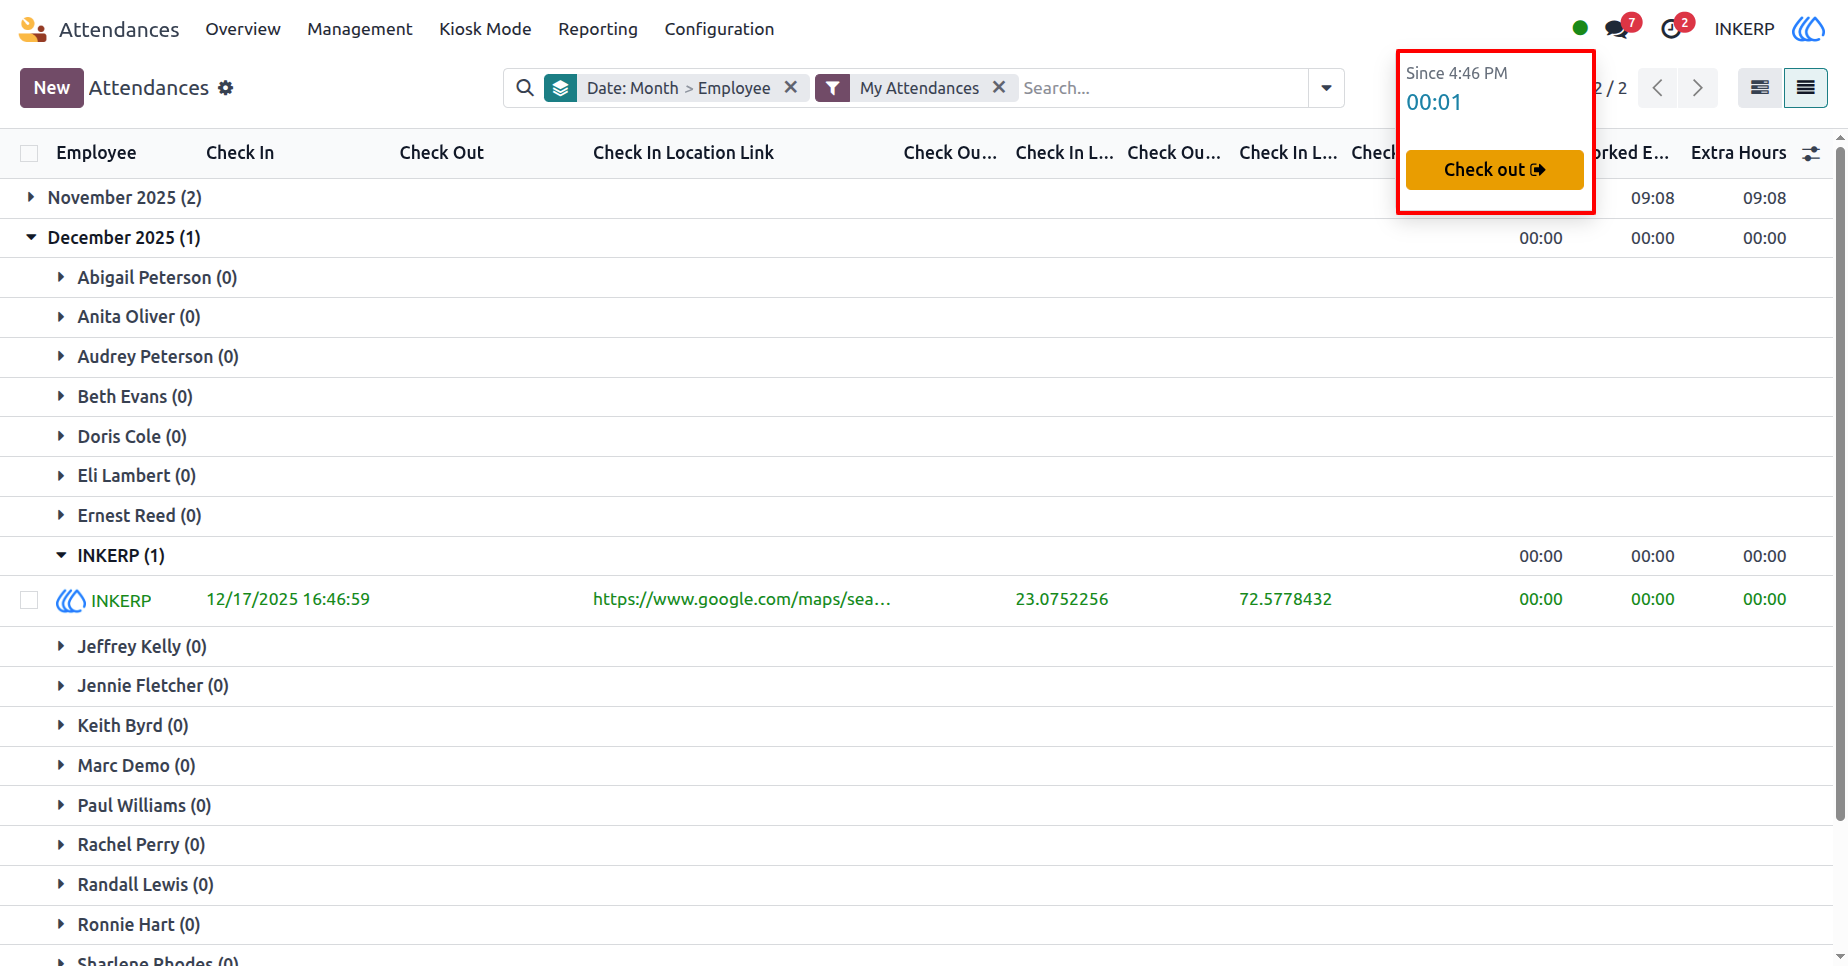
Task: Expand the Abigail Peterson group
Action: [x=61, y=277]
